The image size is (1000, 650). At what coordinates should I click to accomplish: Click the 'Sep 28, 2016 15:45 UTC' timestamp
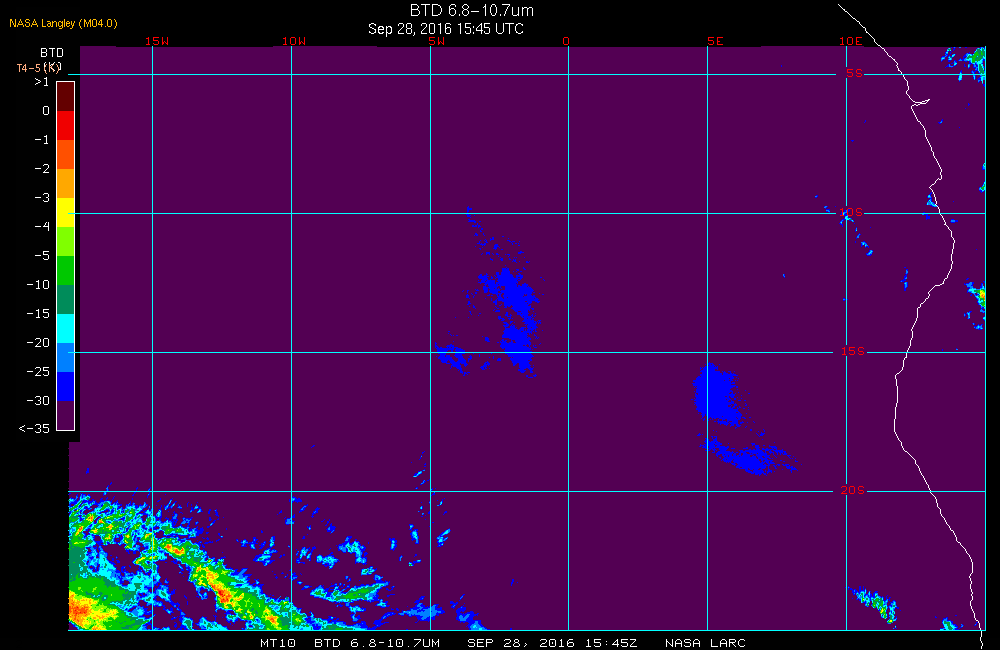(446, 29)
